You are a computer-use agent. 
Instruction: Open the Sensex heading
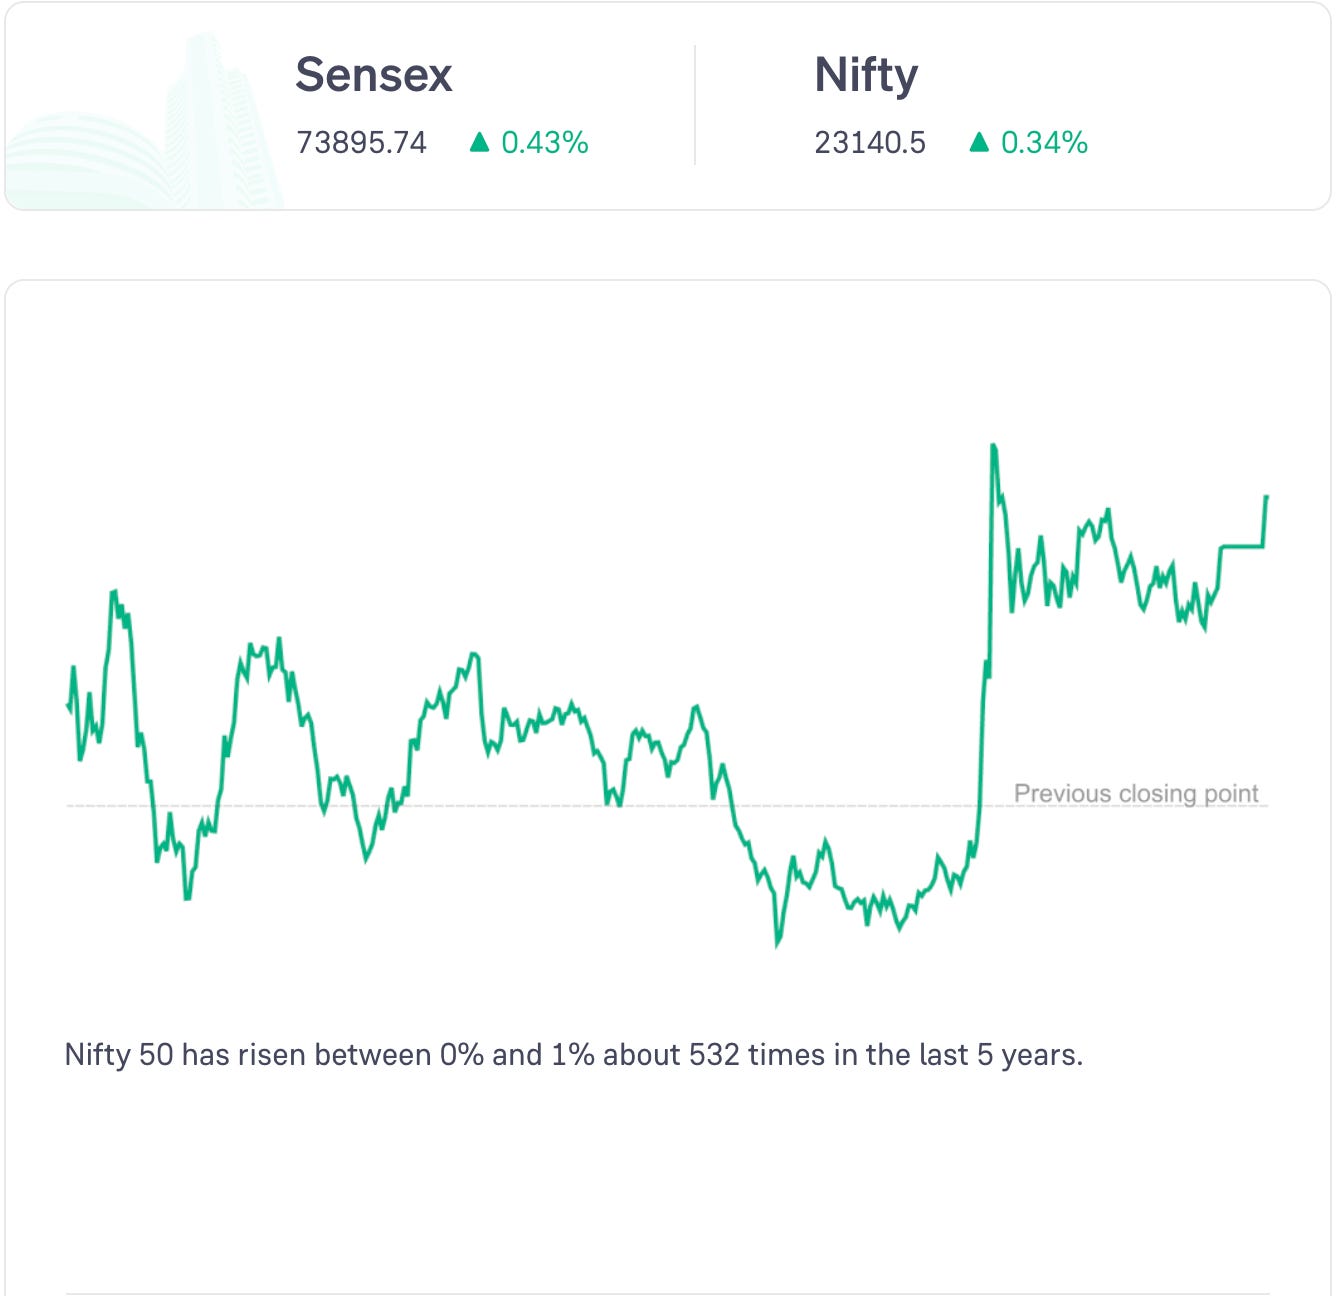pyautogui.click(x=374, y=75)
